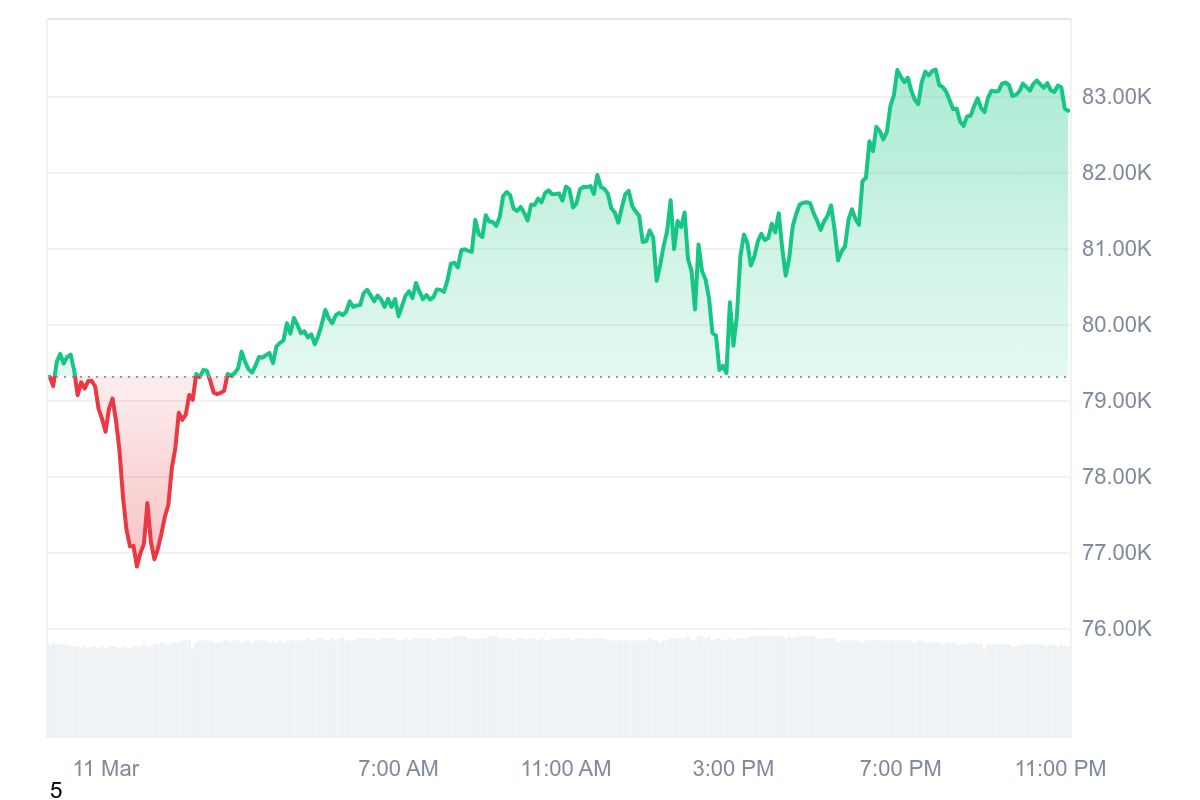
Task: Click the 11 Mar date label
Action: [106, 769]
